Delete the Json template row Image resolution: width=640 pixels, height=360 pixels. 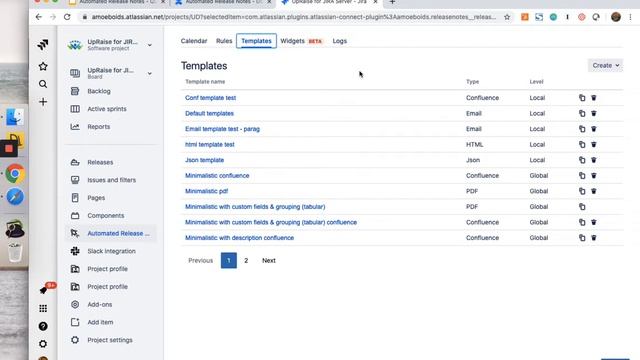pos(594,160)
